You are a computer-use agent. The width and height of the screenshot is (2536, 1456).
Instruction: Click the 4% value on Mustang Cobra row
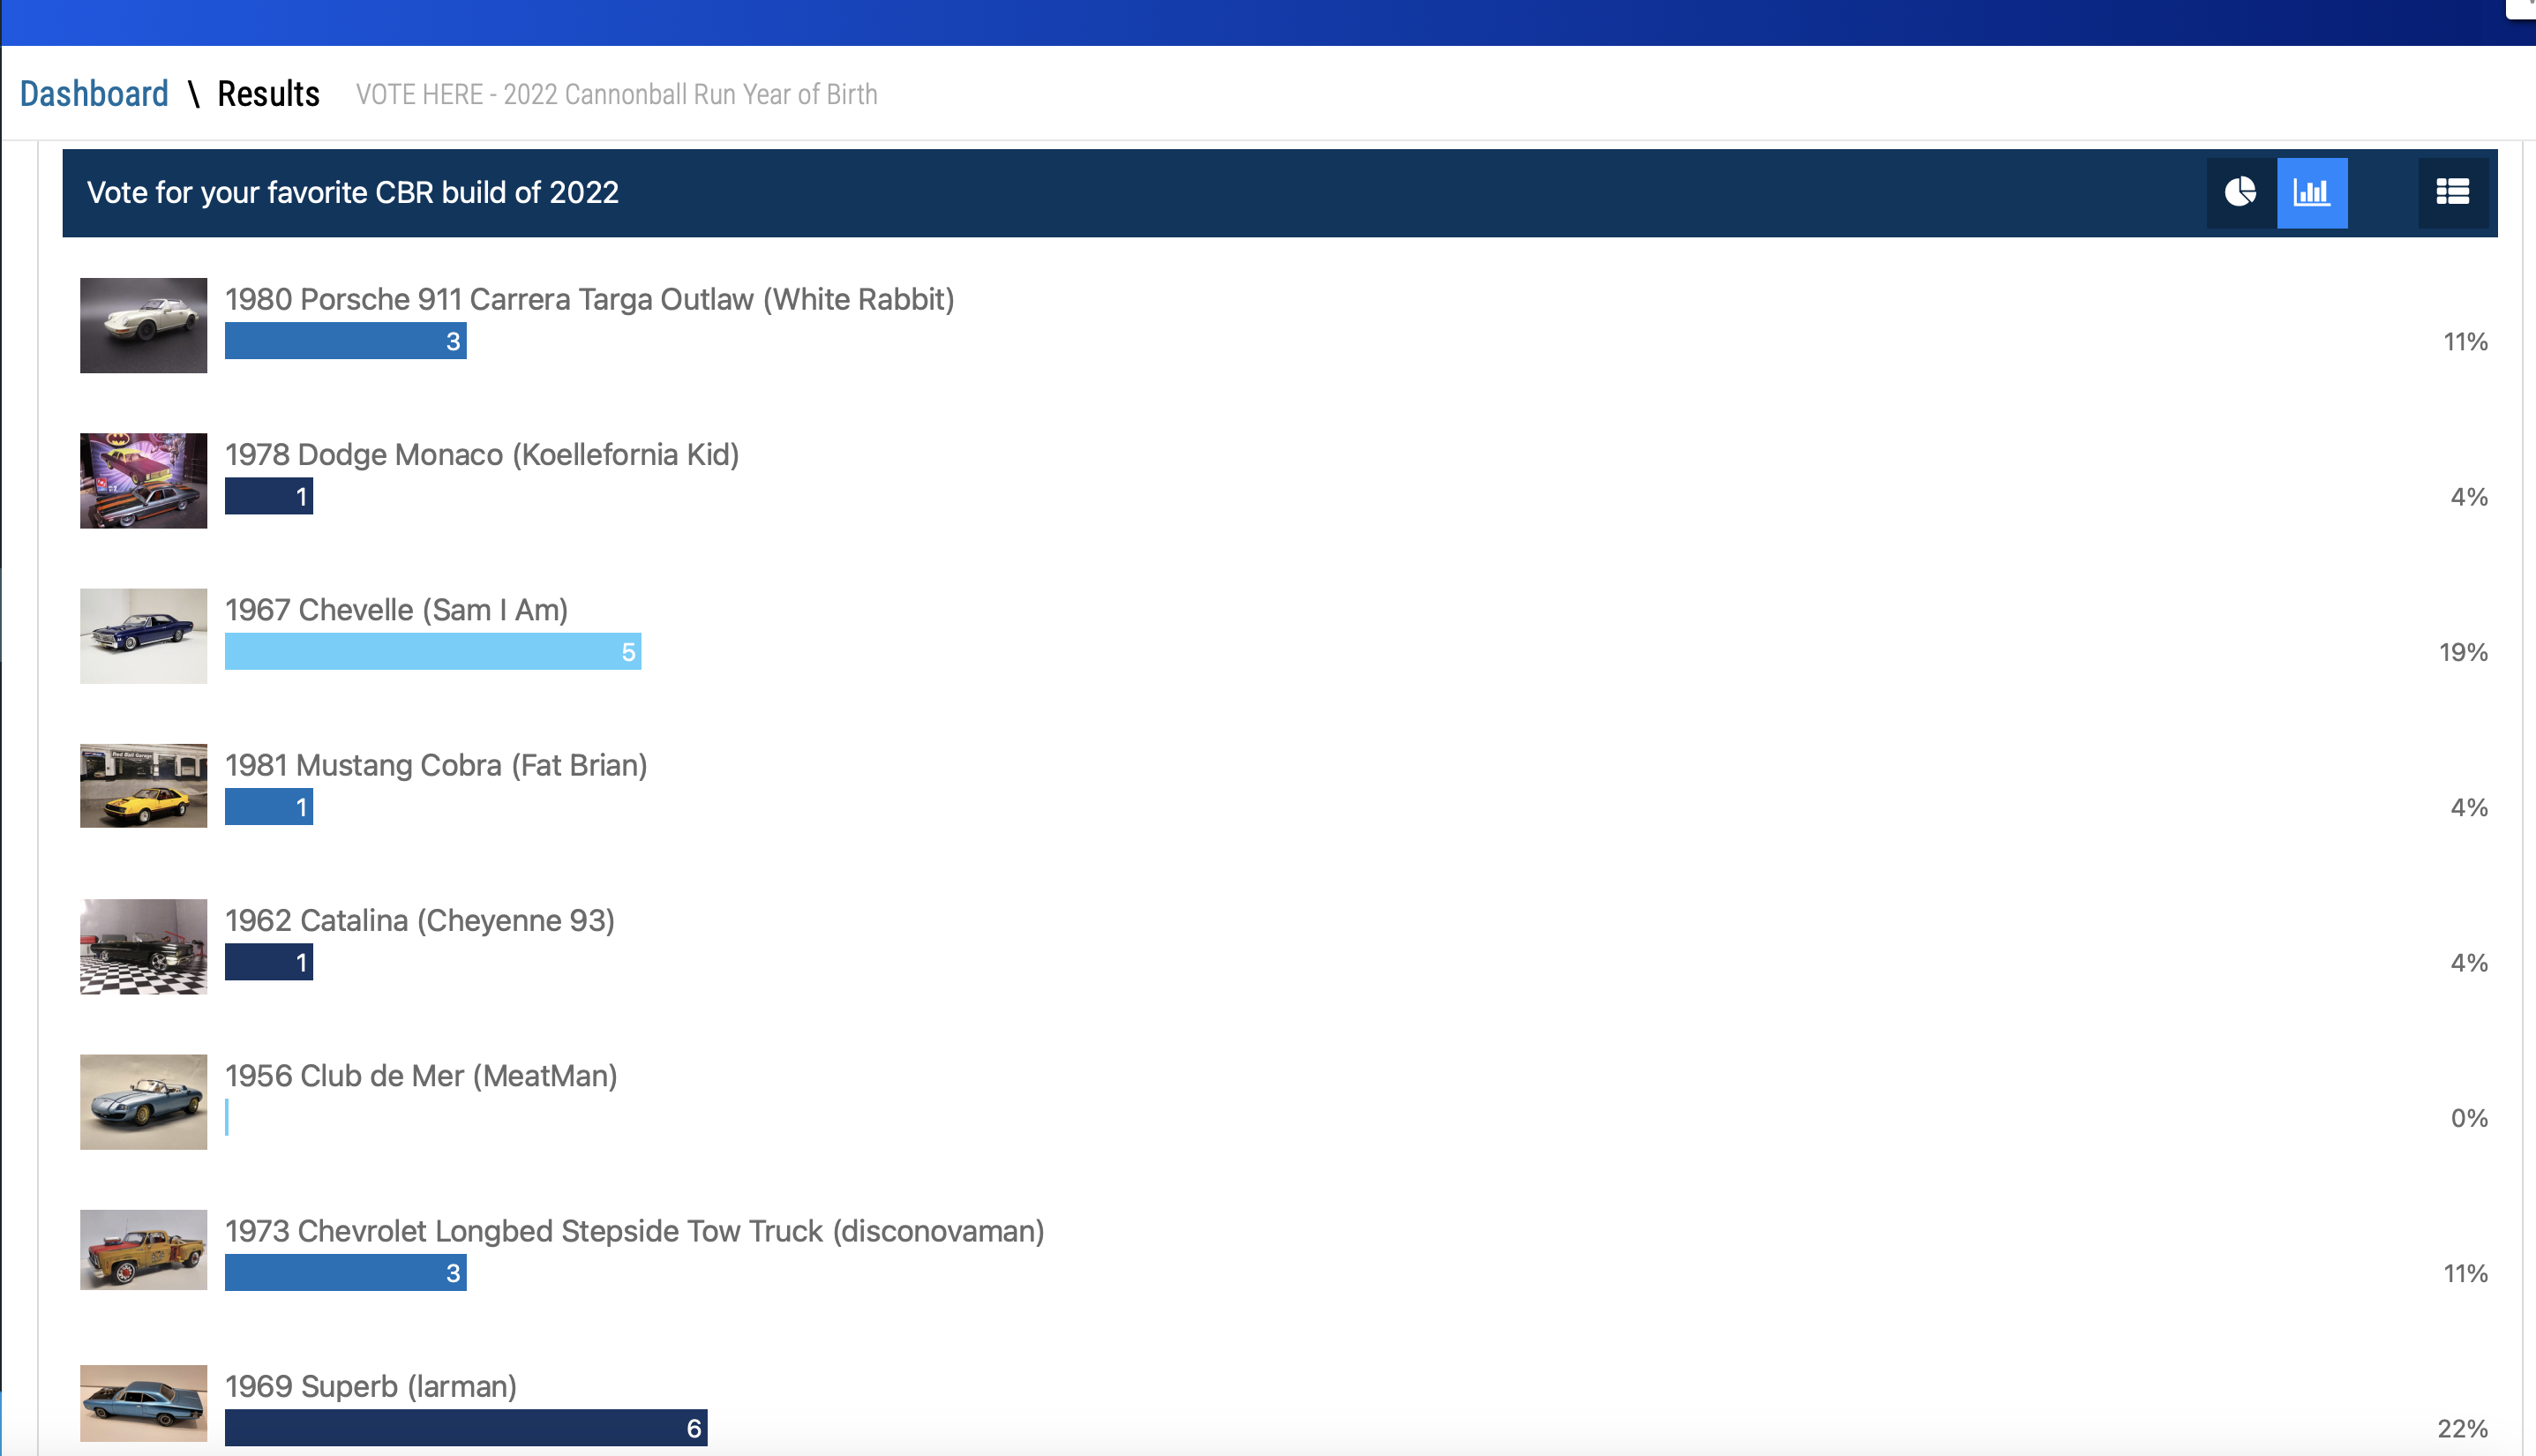point(2469,808)
